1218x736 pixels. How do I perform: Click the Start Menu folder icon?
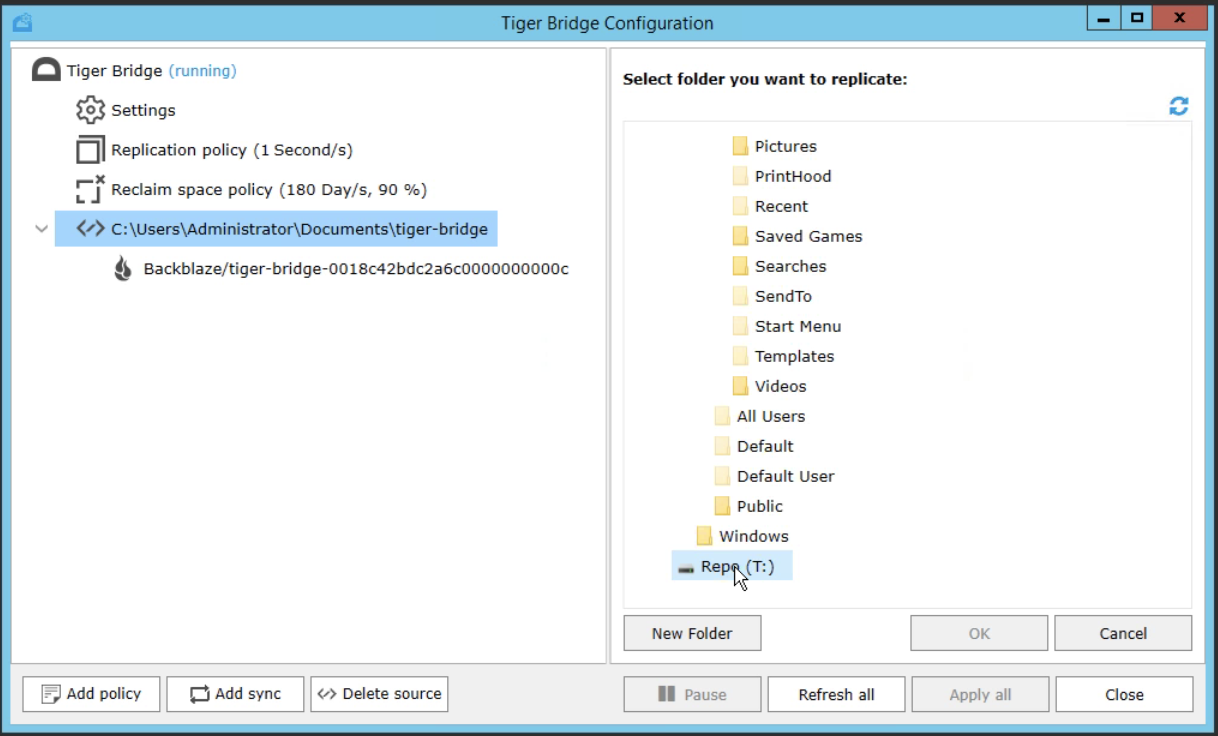pos(740,326)
